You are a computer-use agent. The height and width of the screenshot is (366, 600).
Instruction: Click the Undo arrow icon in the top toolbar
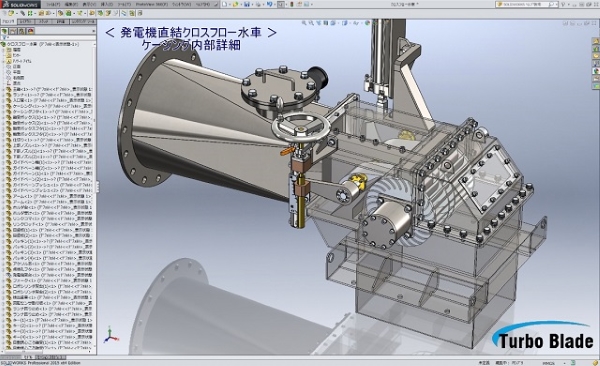(270, 4)
